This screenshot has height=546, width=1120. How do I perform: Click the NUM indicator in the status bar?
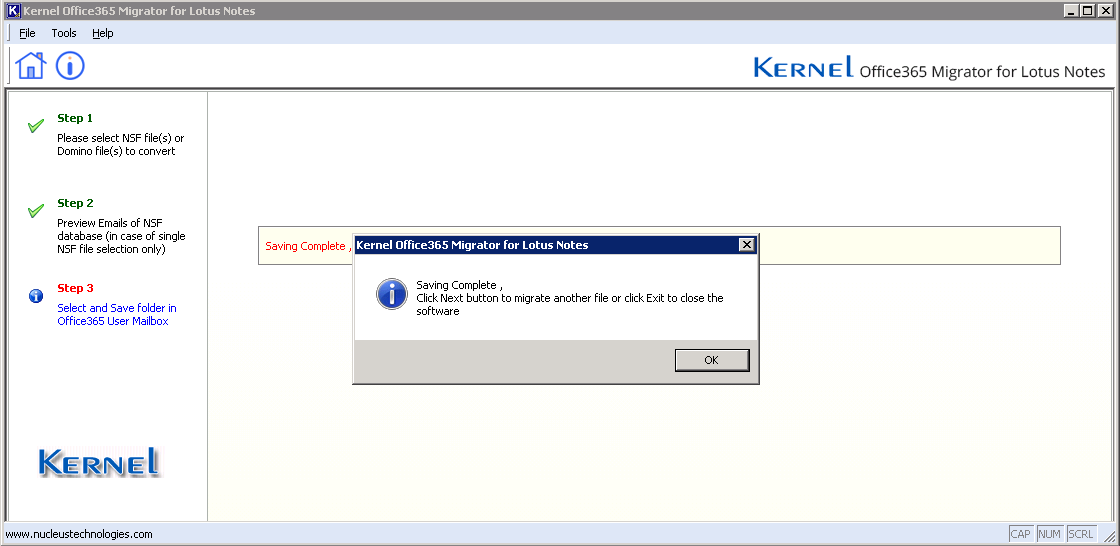[1050, 534]
